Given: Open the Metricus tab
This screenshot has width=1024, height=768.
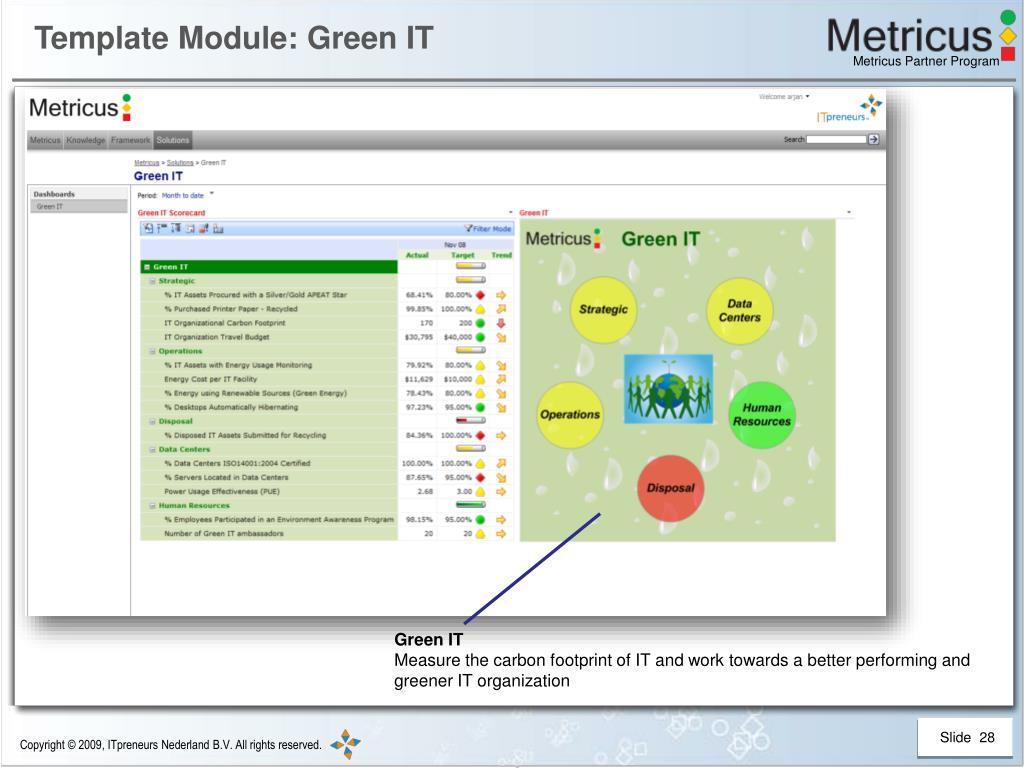Looking at the screenshot, I should click(45, 140).
